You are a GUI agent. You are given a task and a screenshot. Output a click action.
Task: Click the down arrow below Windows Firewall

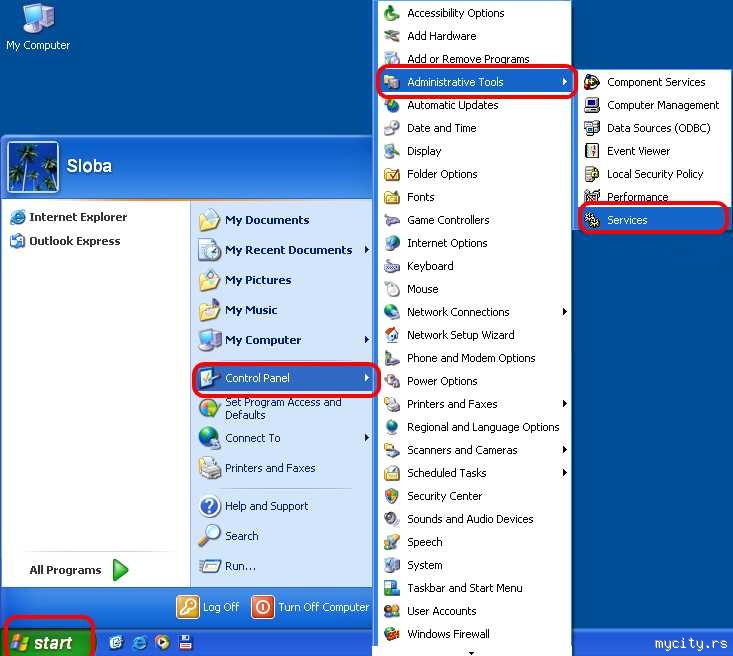tap(471, 652)
